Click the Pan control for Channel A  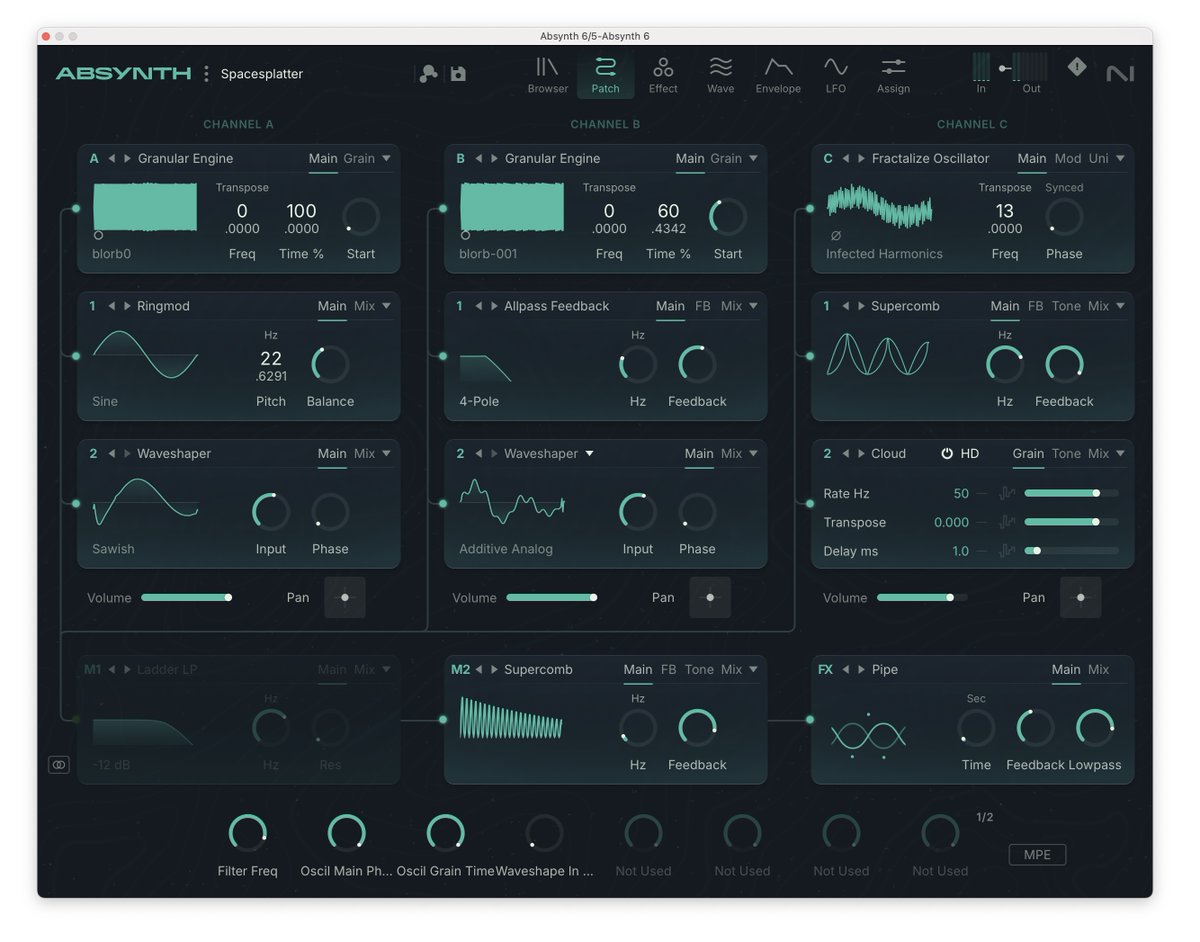[345, 597]
